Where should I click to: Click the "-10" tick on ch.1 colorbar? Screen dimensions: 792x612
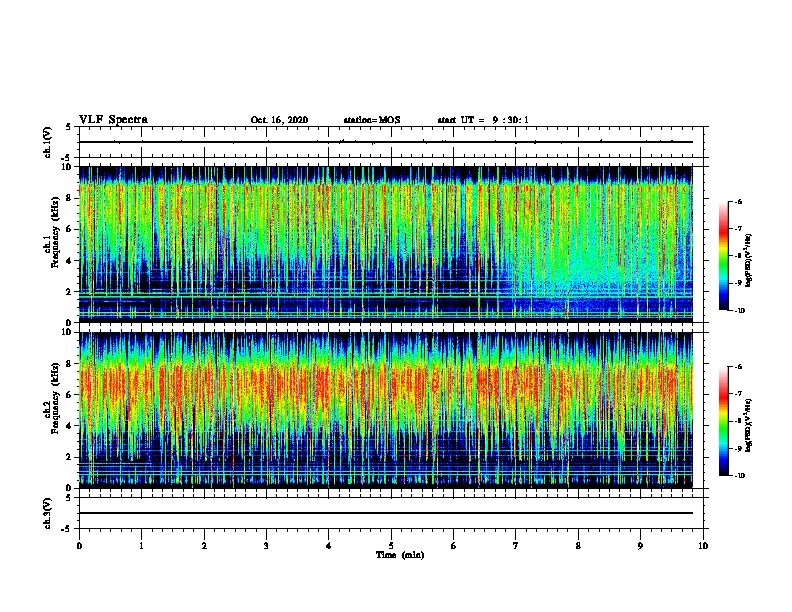click(739, 311)
